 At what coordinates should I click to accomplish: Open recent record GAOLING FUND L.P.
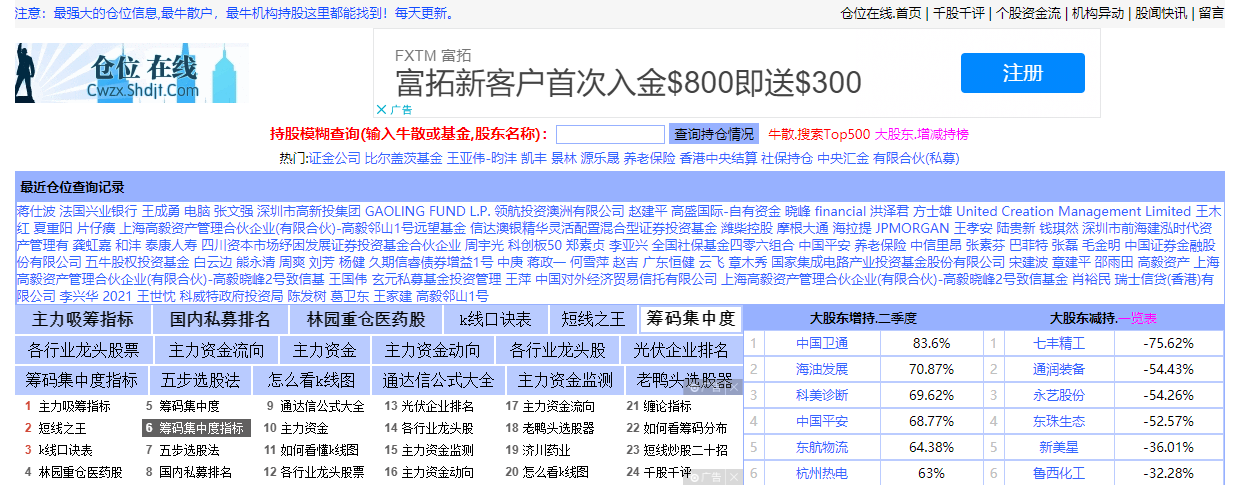pos(427,212)
